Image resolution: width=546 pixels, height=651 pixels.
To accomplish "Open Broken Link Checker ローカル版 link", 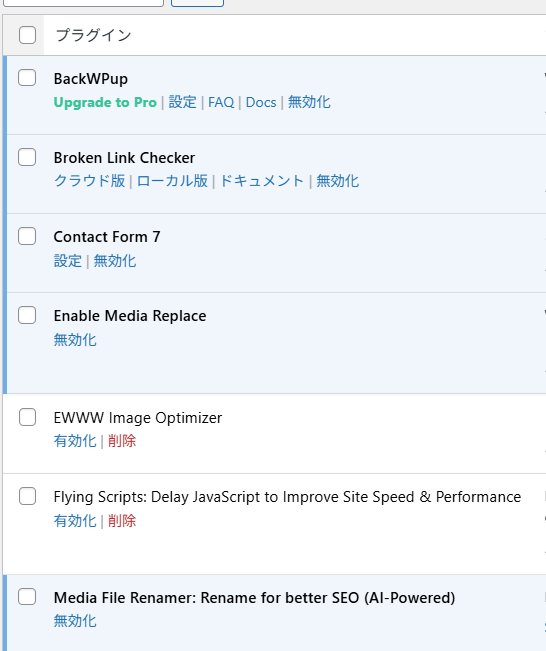I will tap(172, 181).
